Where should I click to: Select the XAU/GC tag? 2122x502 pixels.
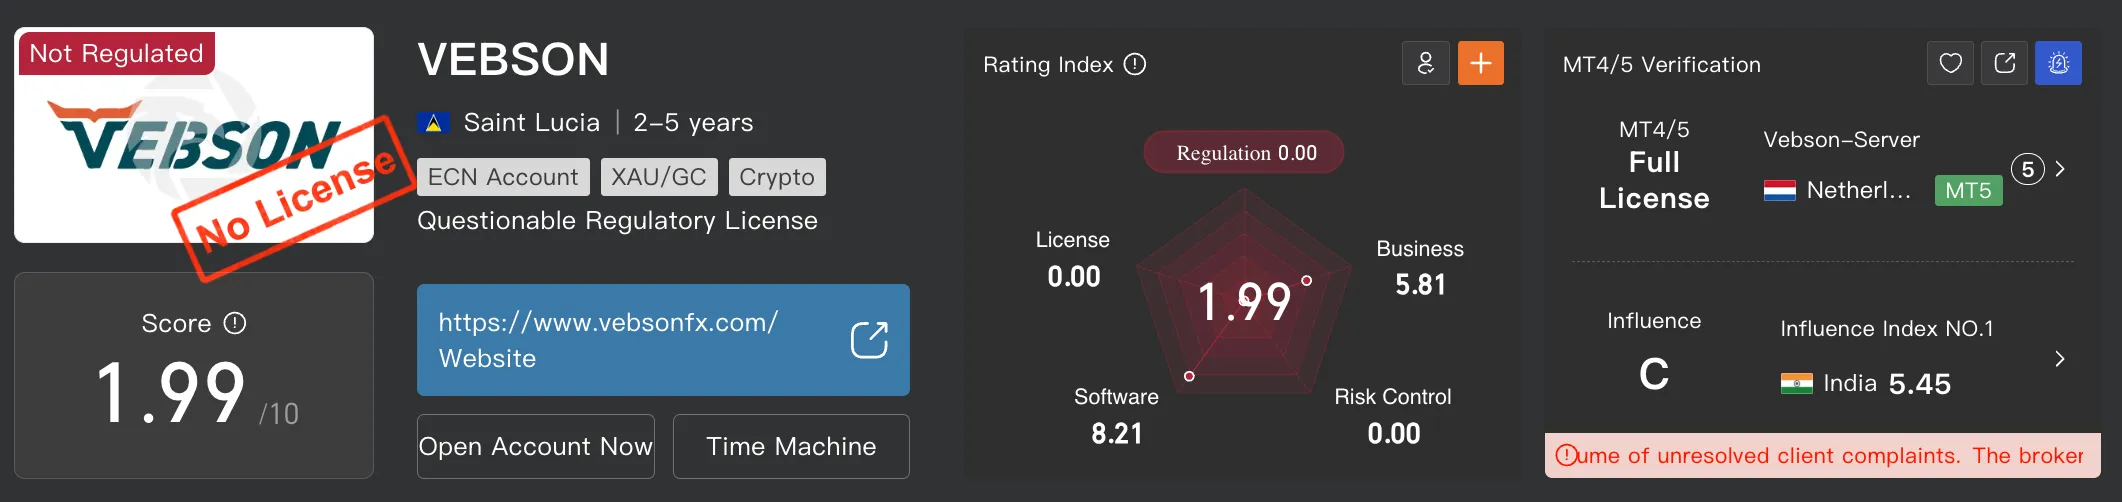[659, 177]
